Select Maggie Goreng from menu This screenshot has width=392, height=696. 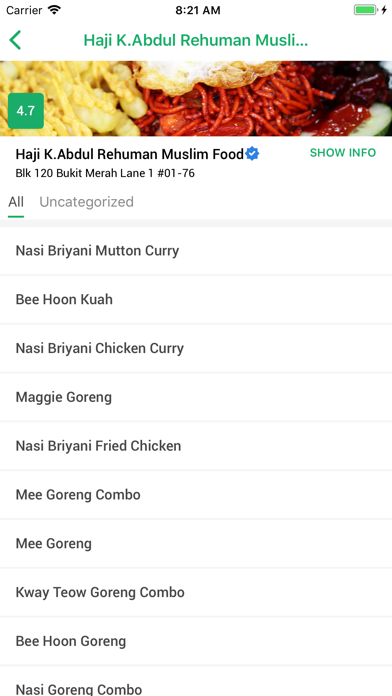click(x=196, y=397)
